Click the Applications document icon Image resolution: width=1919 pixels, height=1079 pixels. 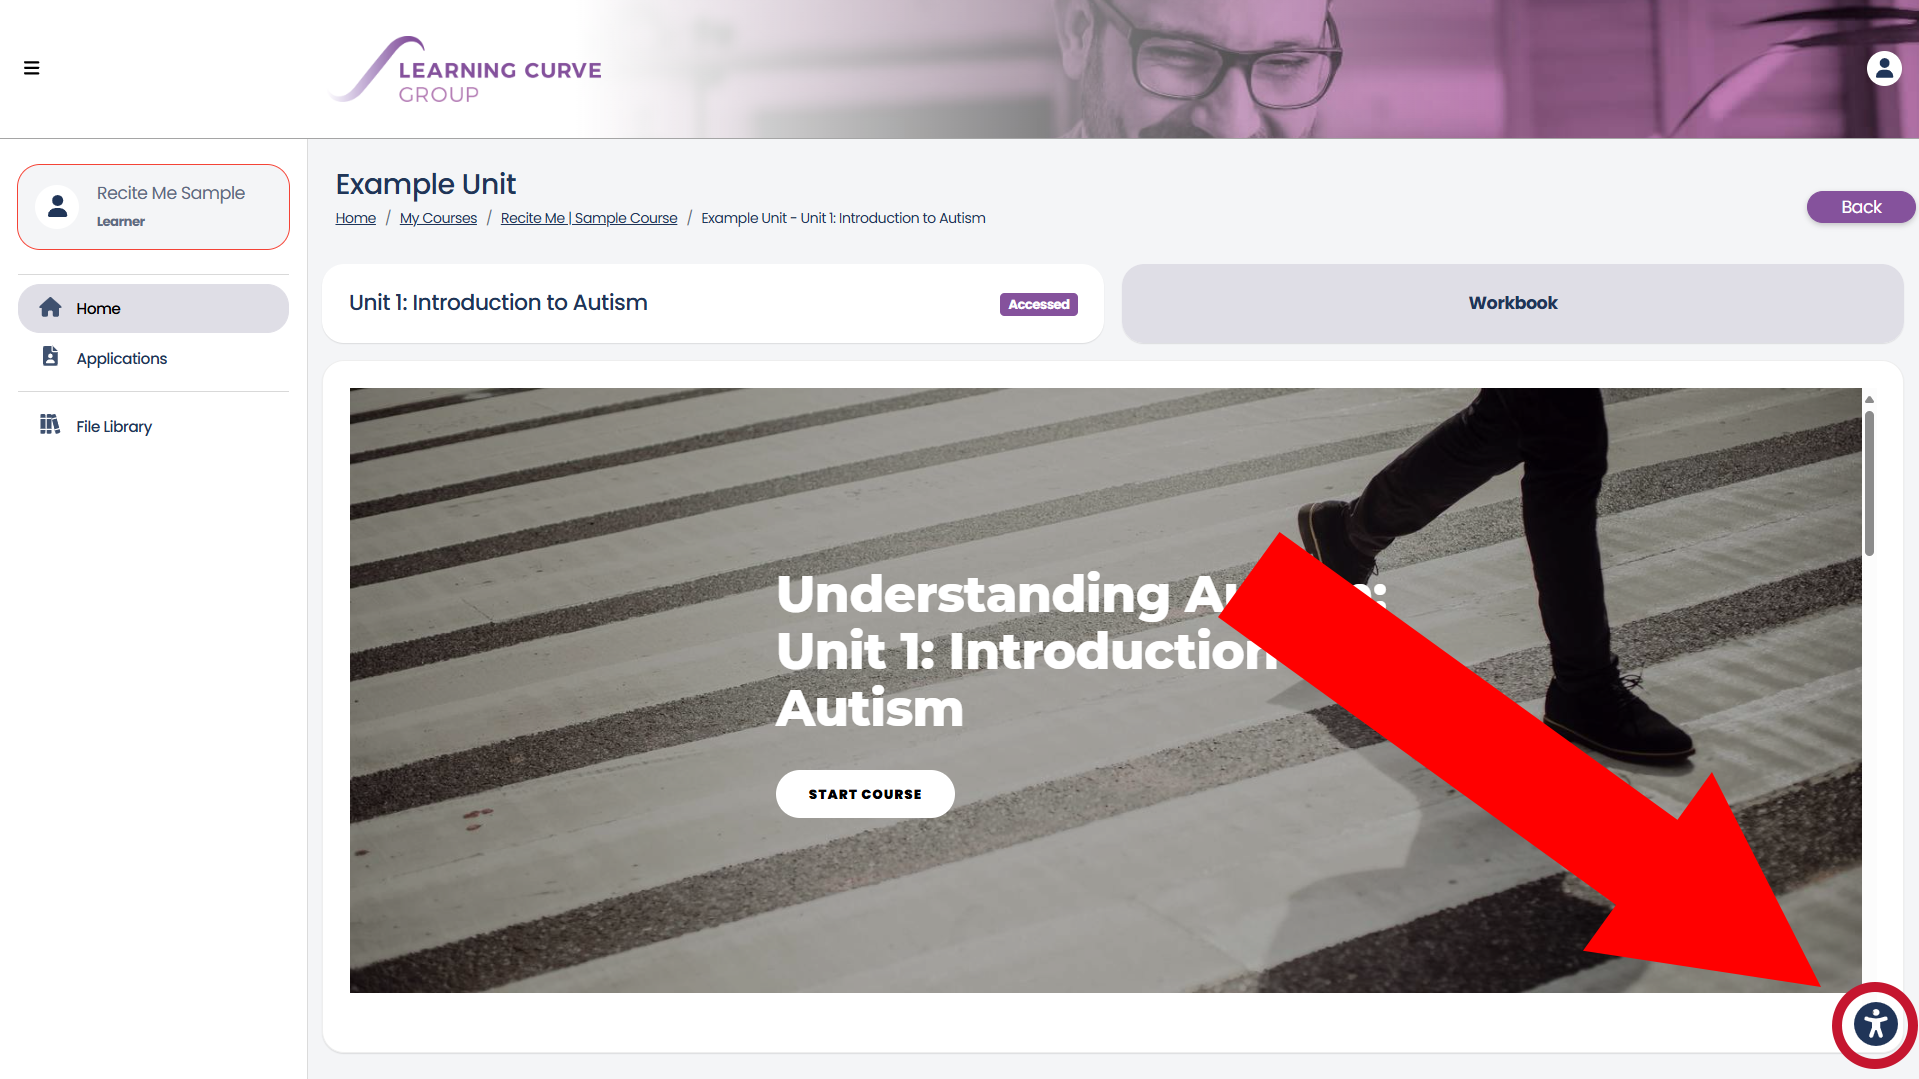51,356
